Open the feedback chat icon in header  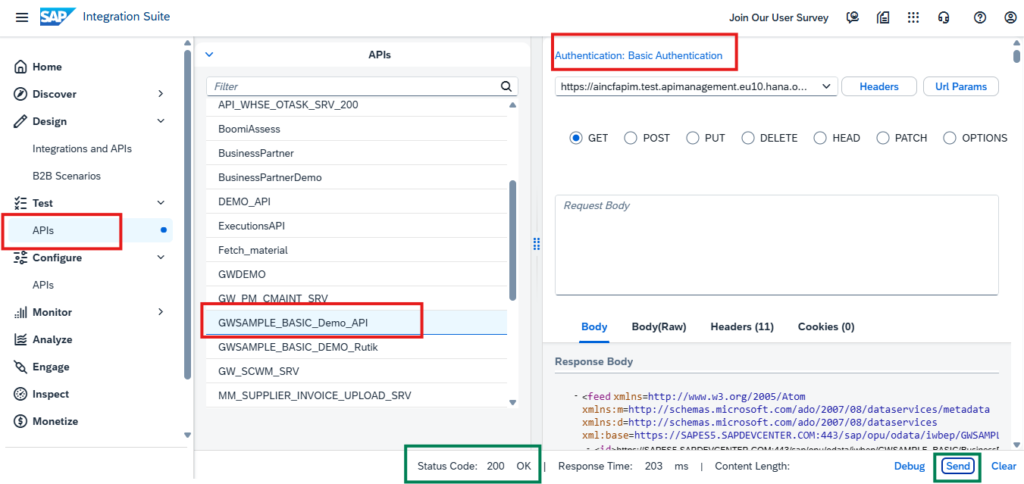[852, 18]
